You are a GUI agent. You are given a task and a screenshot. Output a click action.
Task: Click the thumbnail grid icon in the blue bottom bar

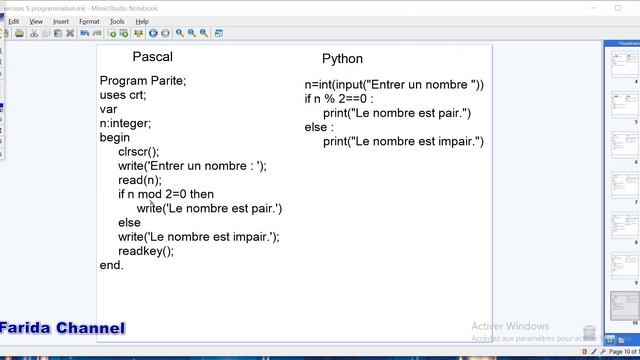click(x=610, y=340)
